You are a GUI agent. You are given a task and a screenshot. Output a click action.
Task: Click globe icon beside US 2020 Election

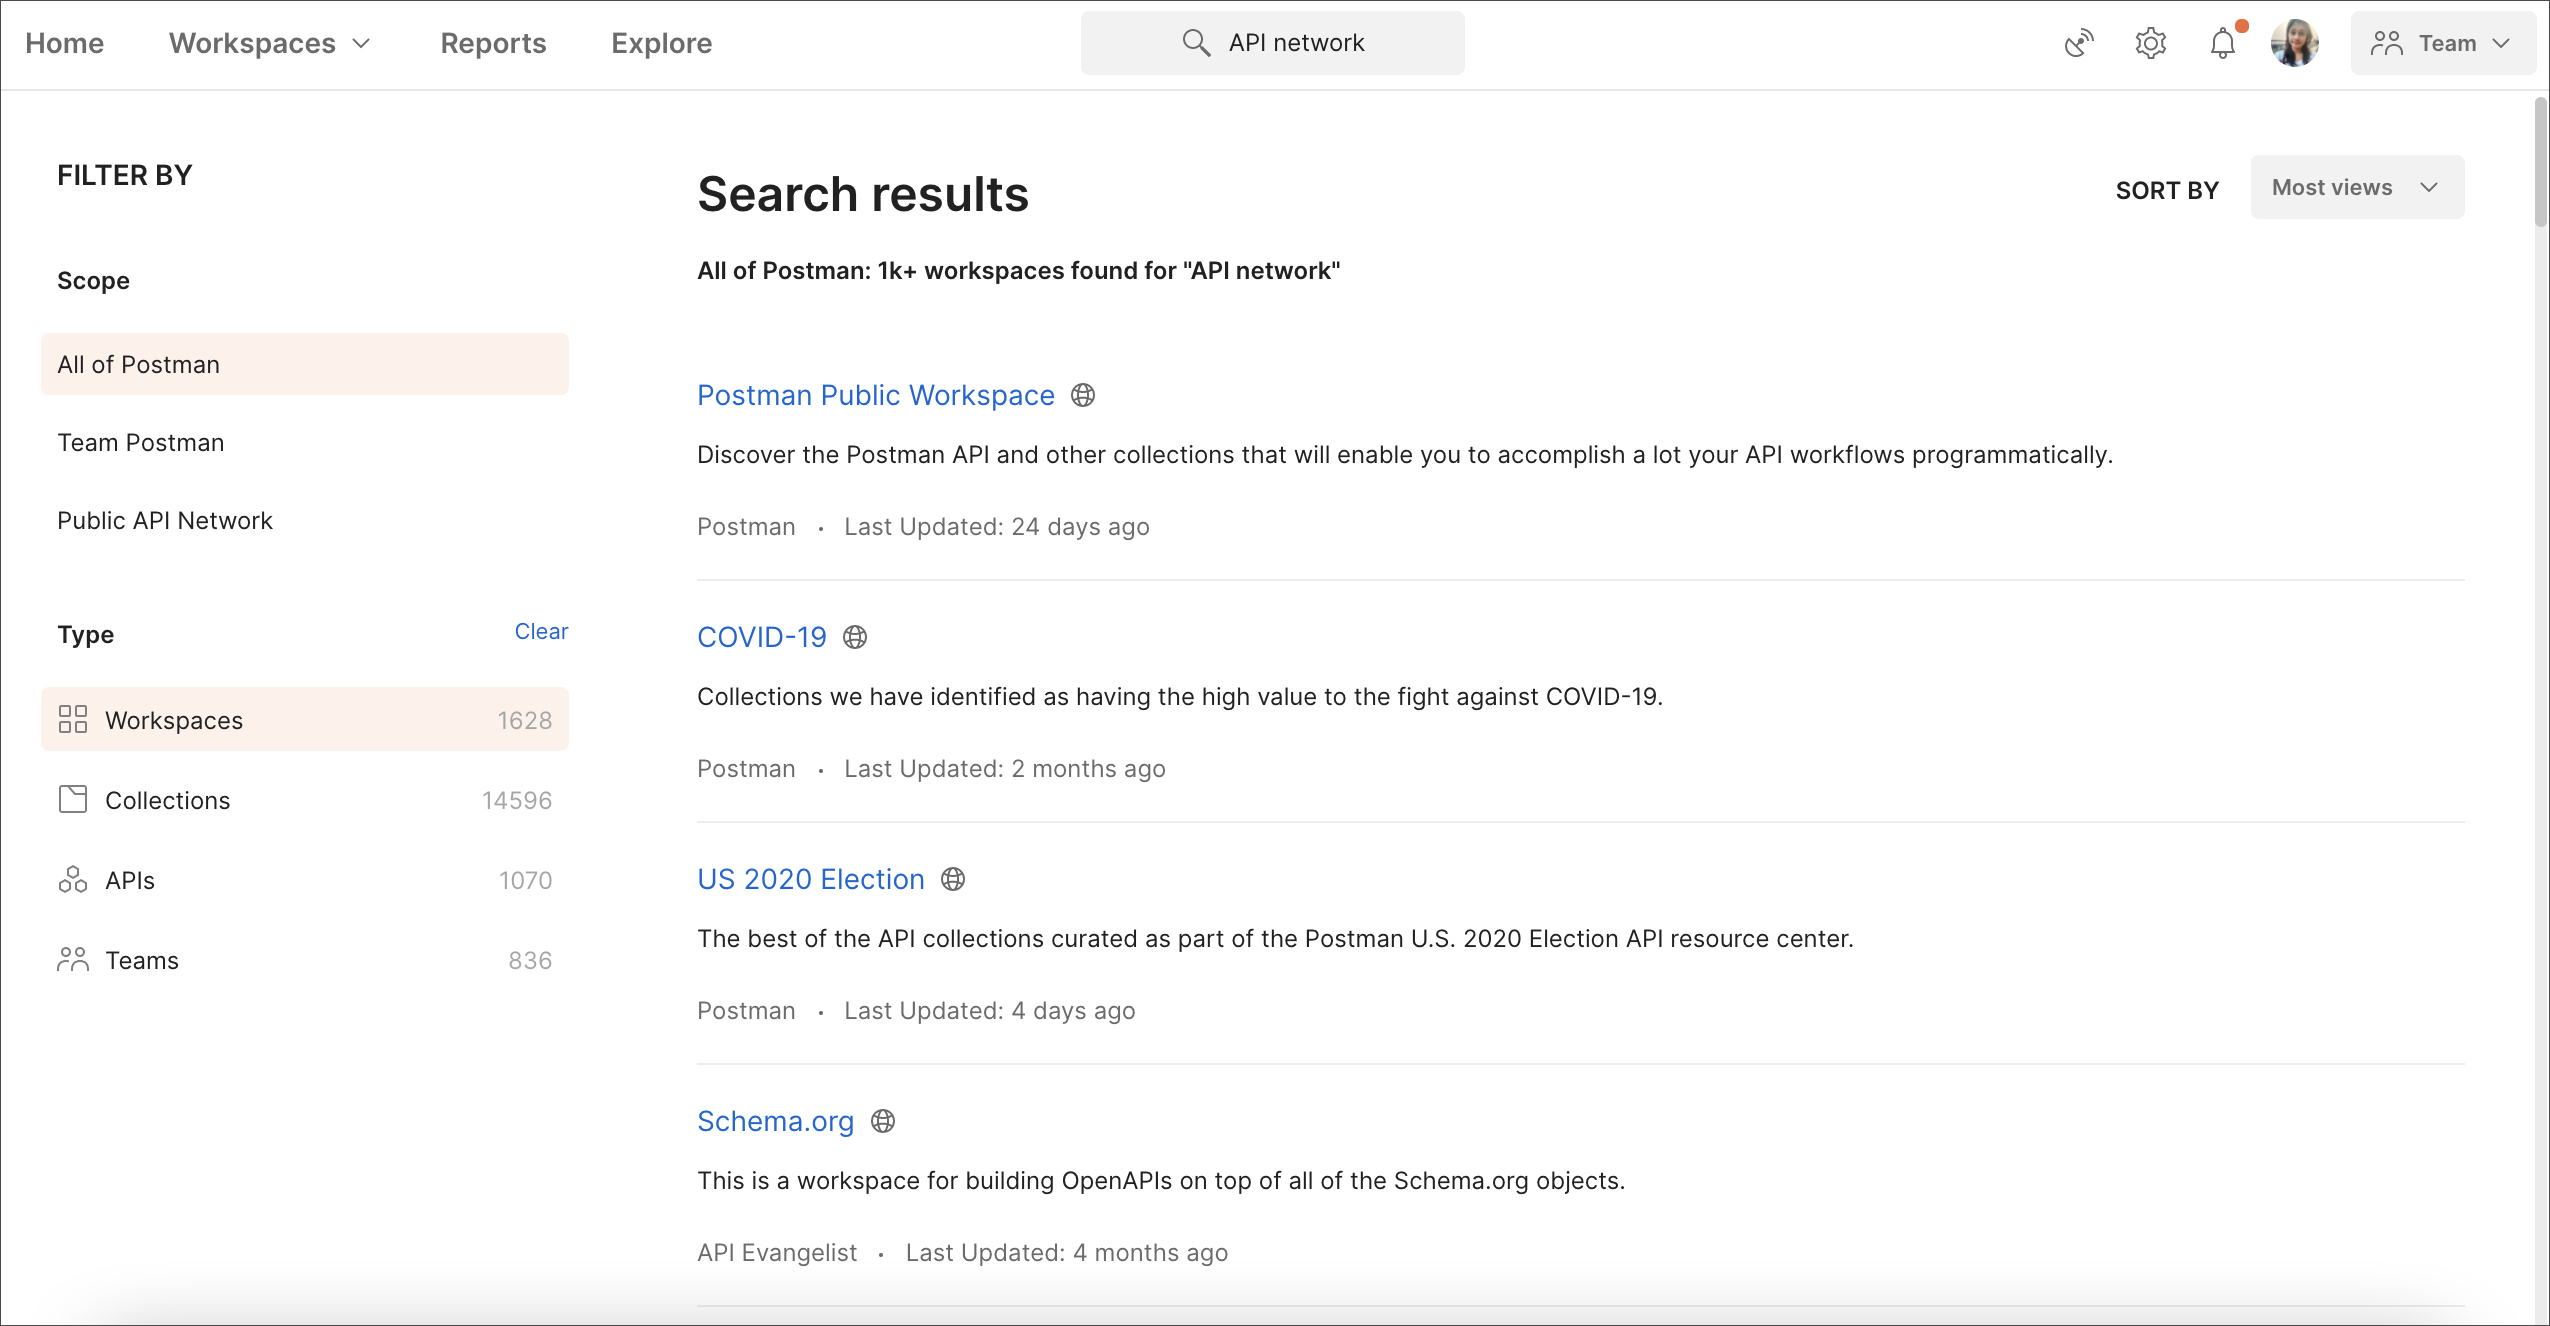click(x=953, y=879)
